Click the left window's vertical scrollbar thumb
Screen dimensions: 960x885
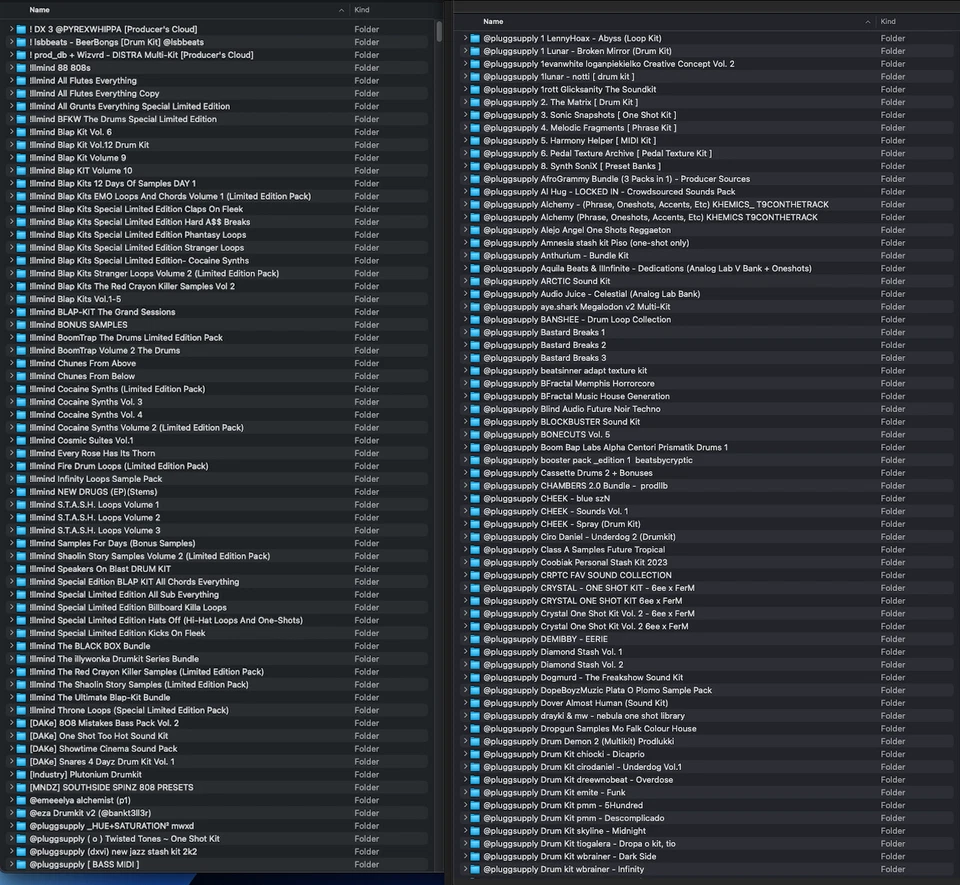[x=439, y=32]
